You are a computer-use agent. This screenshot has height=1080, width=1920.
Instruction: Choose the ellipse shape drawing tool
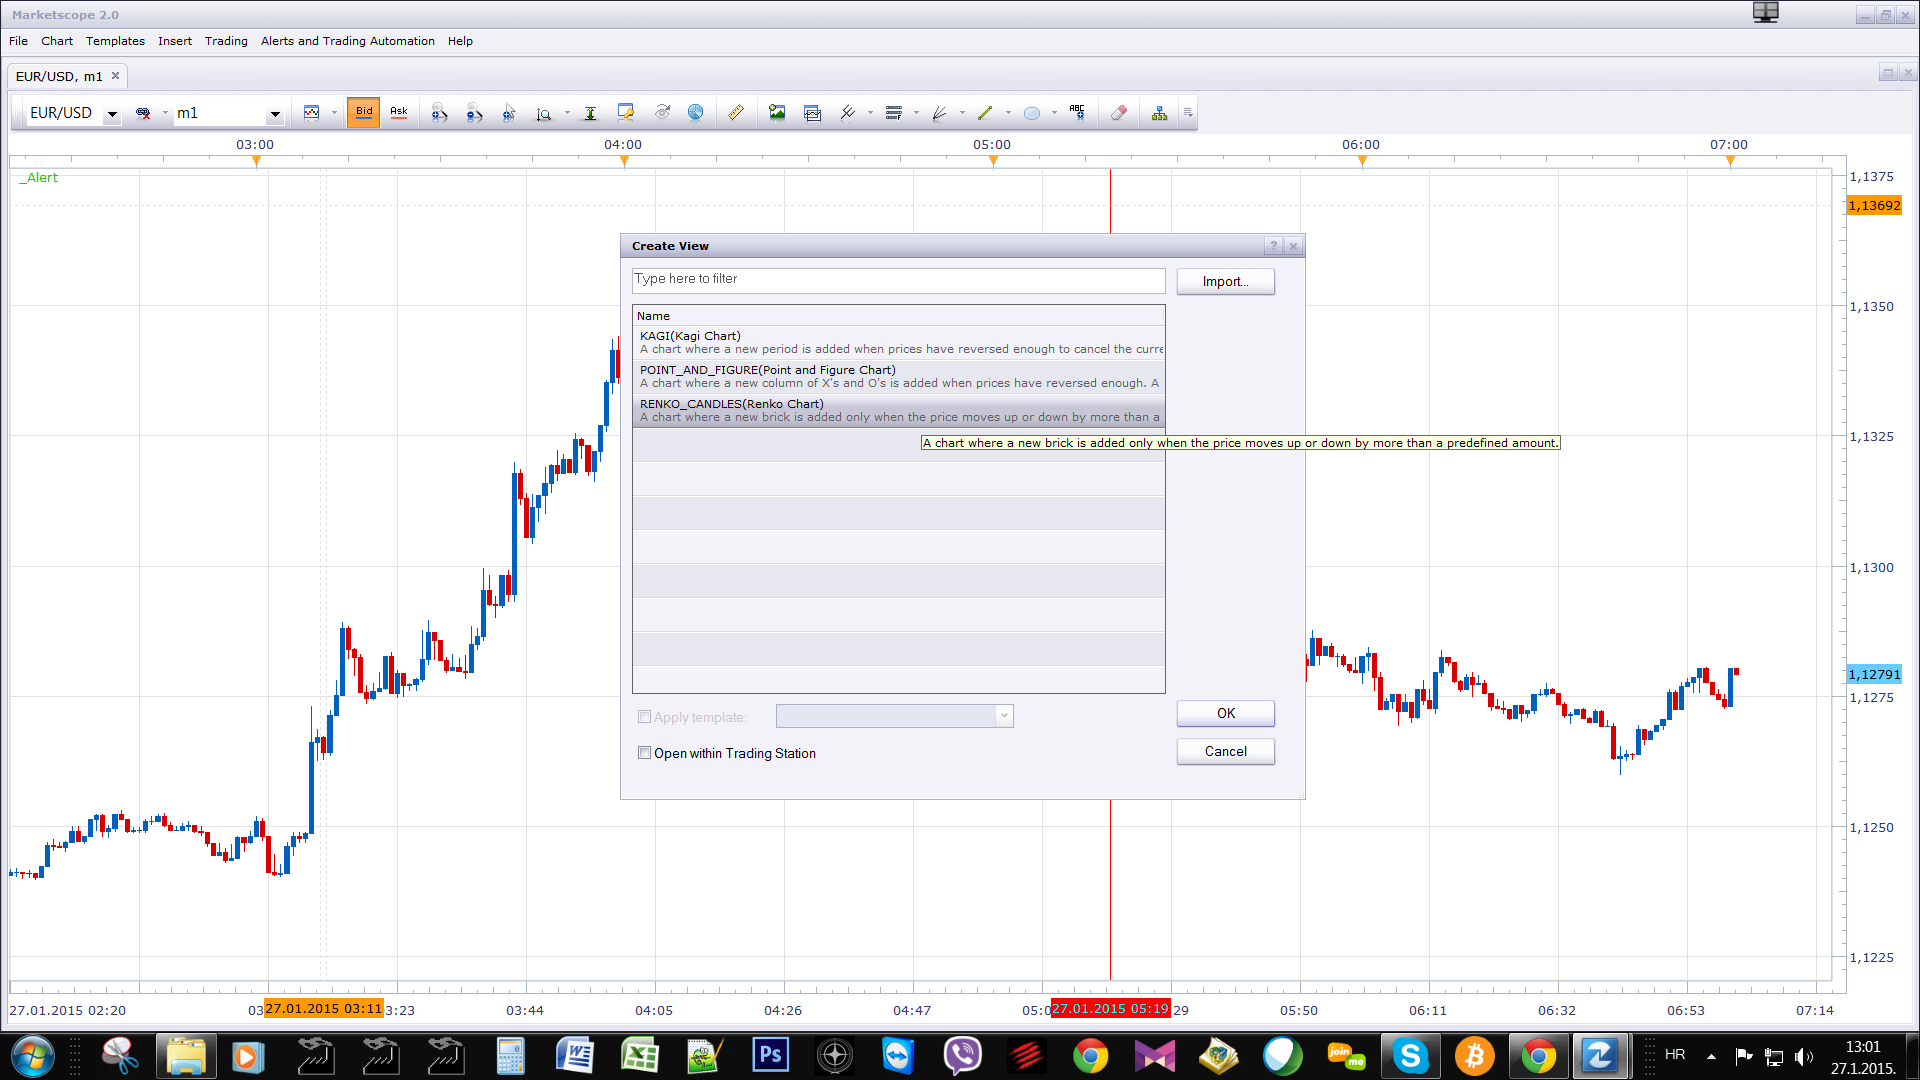click(x=1032, y=113)
